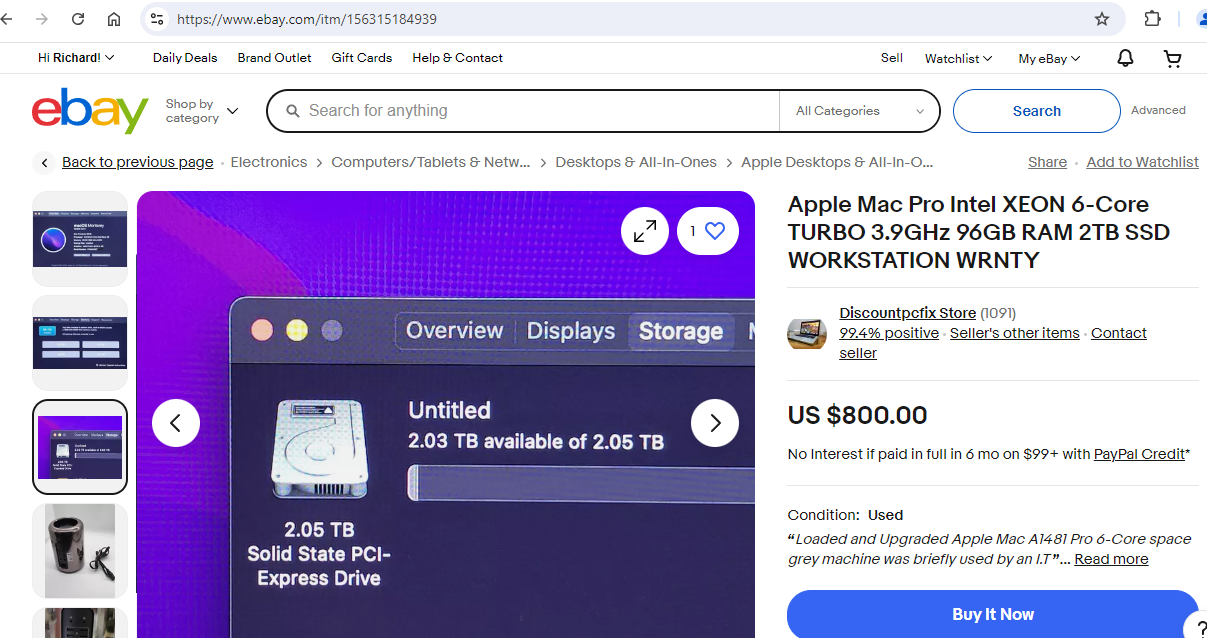Open the shopping cart icon
The image size is (1207, 638).
coord(1173,58)
